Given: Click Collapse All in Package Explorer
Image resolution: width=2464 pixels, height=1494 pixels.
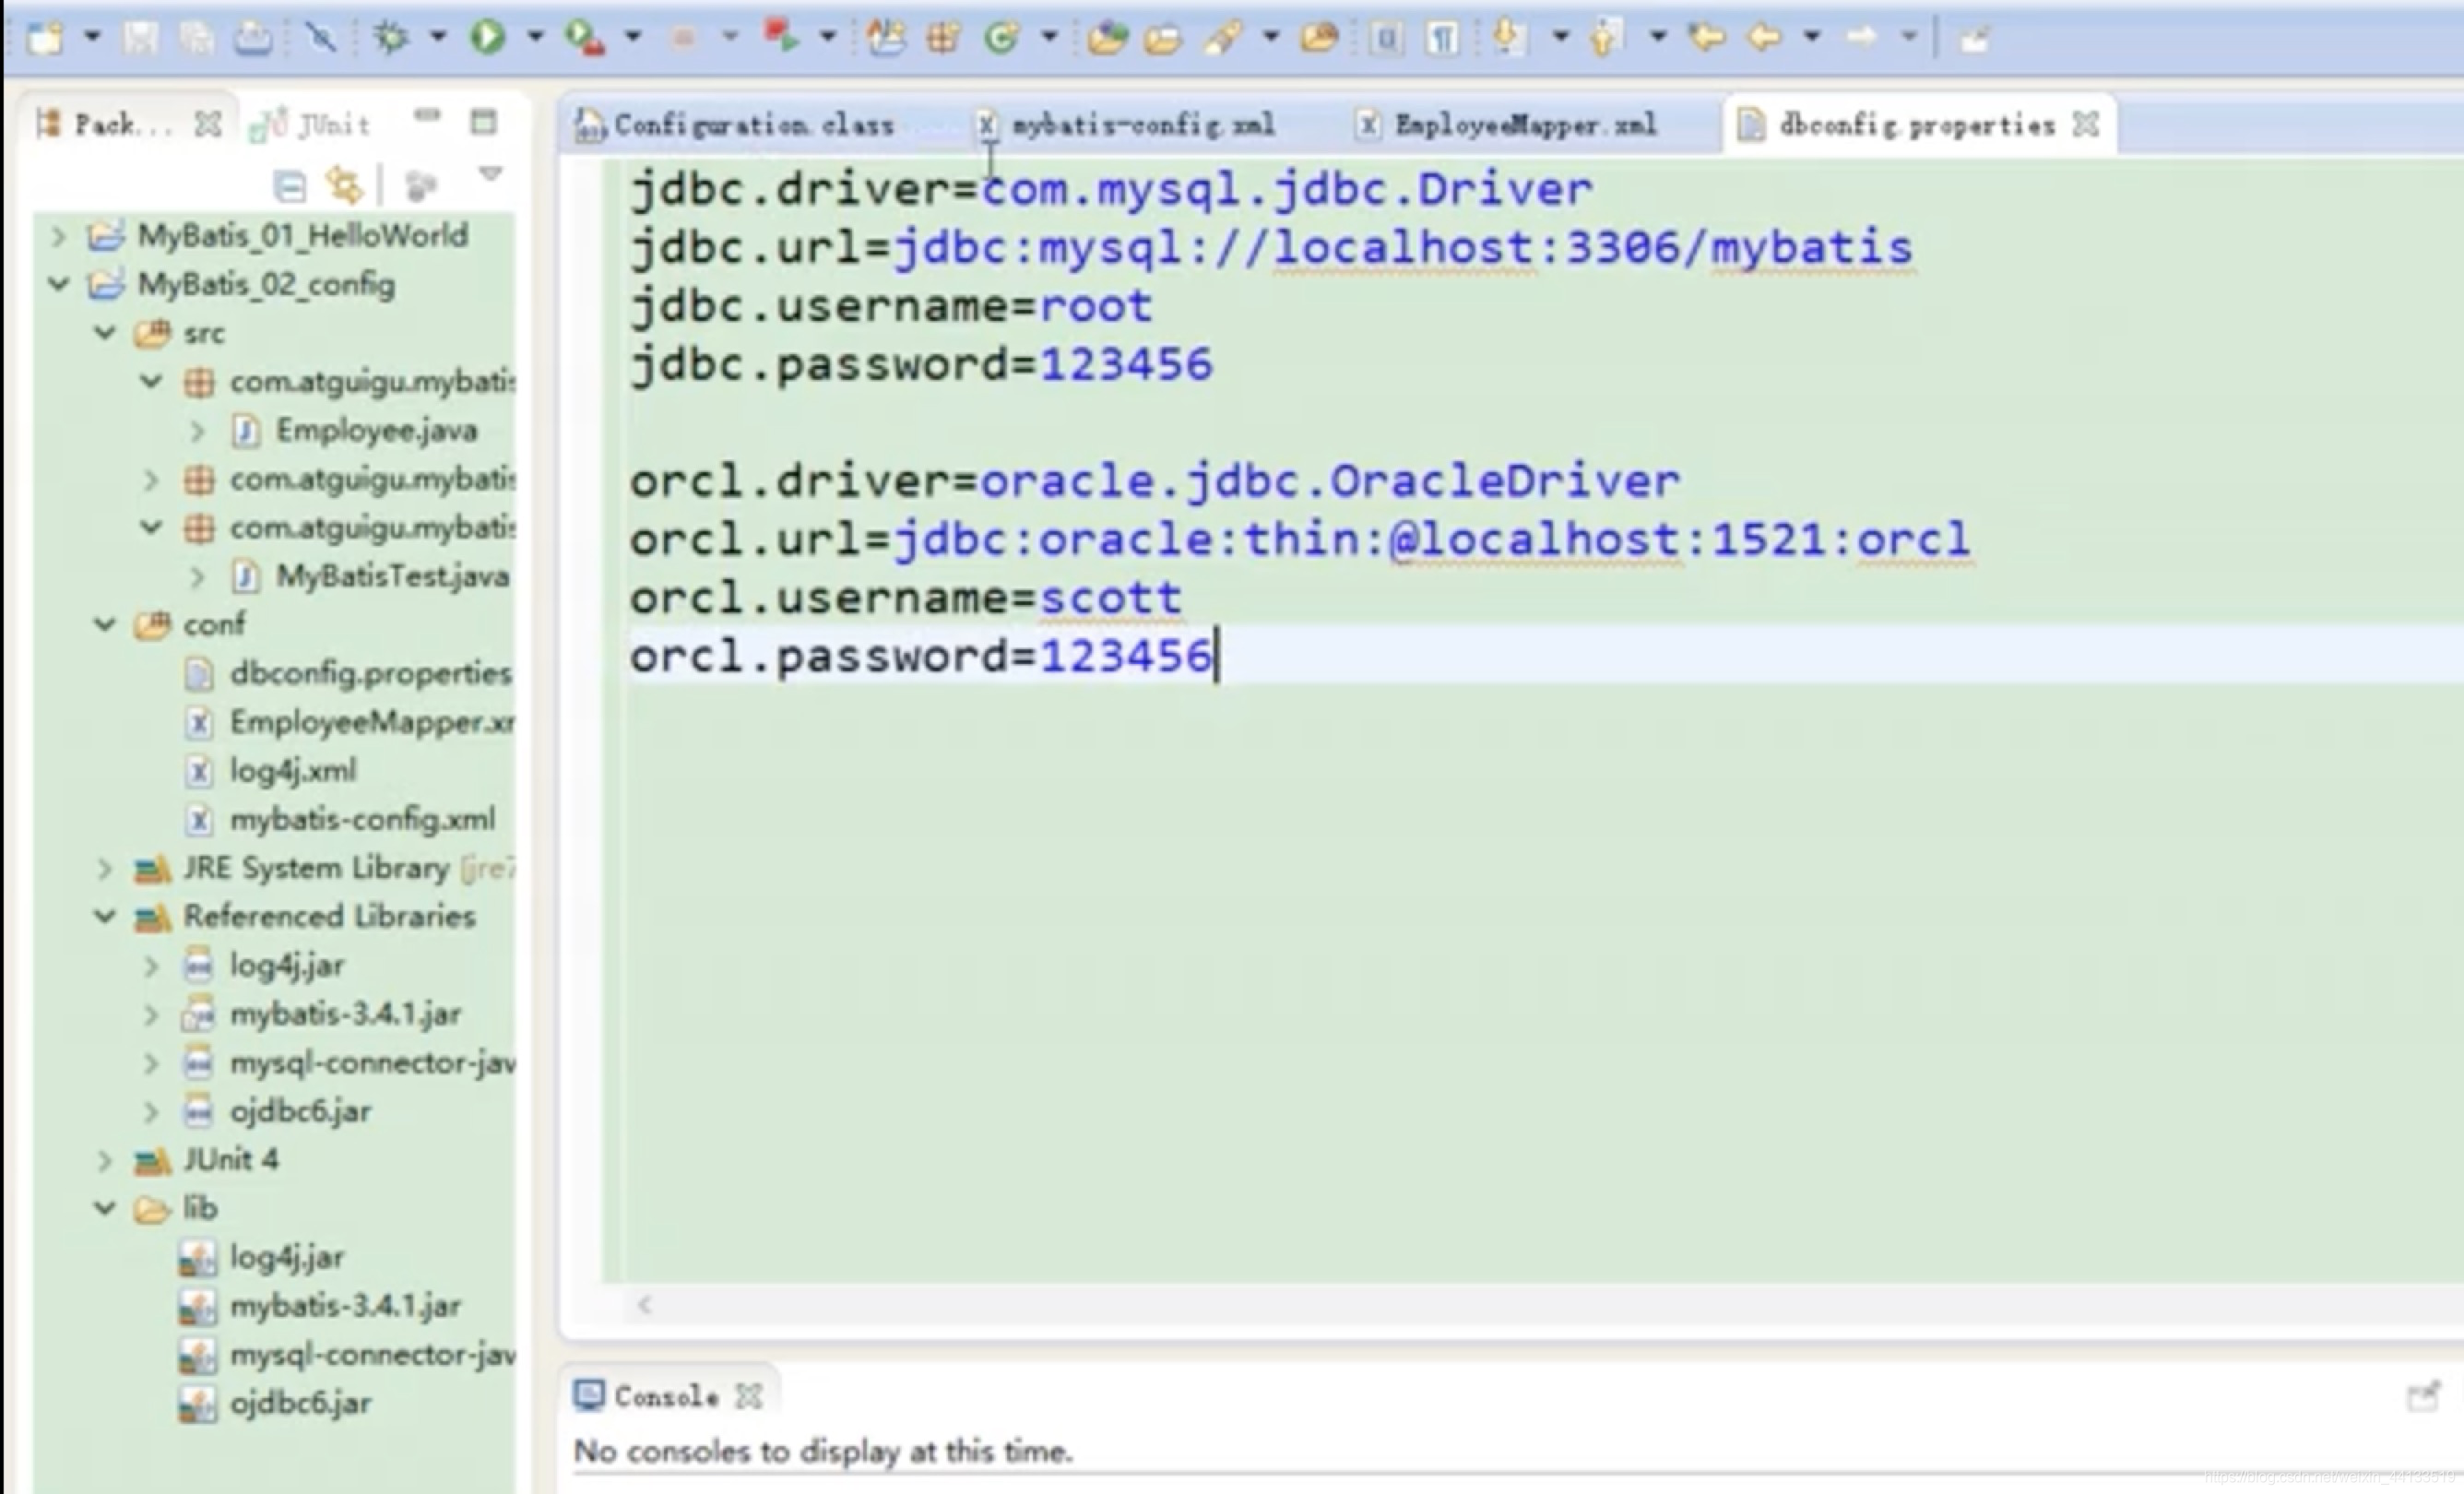Looking at the screenshot, I should 289,186.
